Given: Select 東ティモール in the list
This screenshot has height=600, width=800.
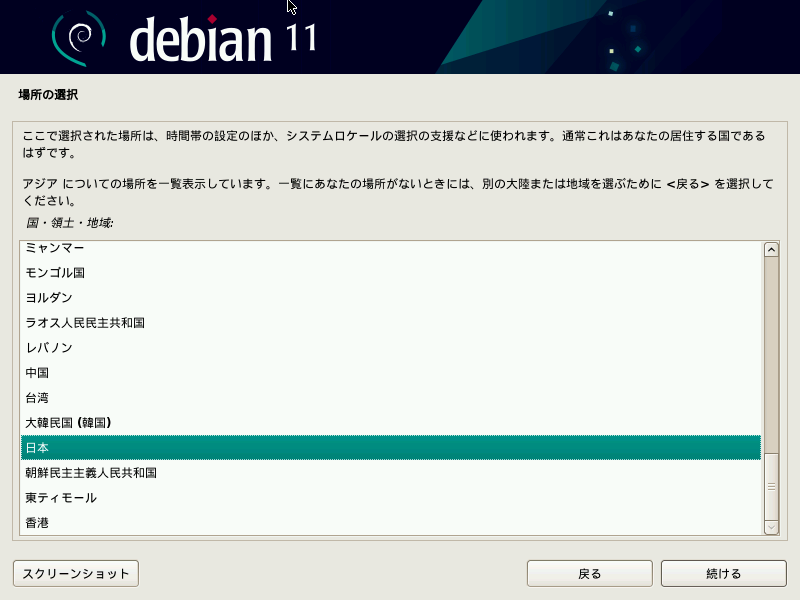Looking at the screenshot, I should [391, 497].
